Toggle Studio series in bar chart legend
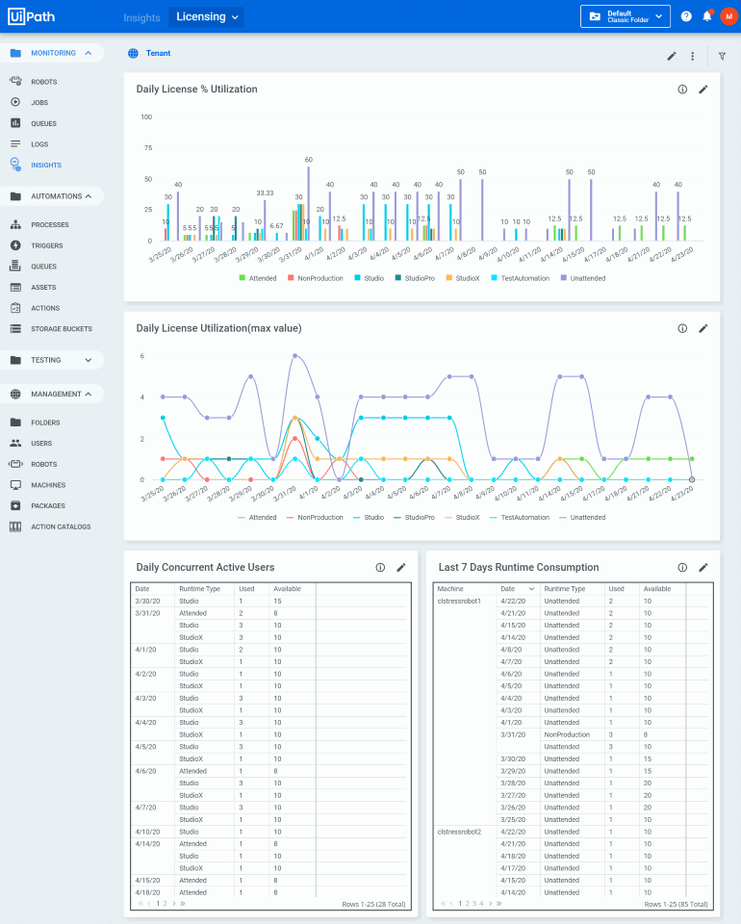The image size is (741, 924). 369,278
